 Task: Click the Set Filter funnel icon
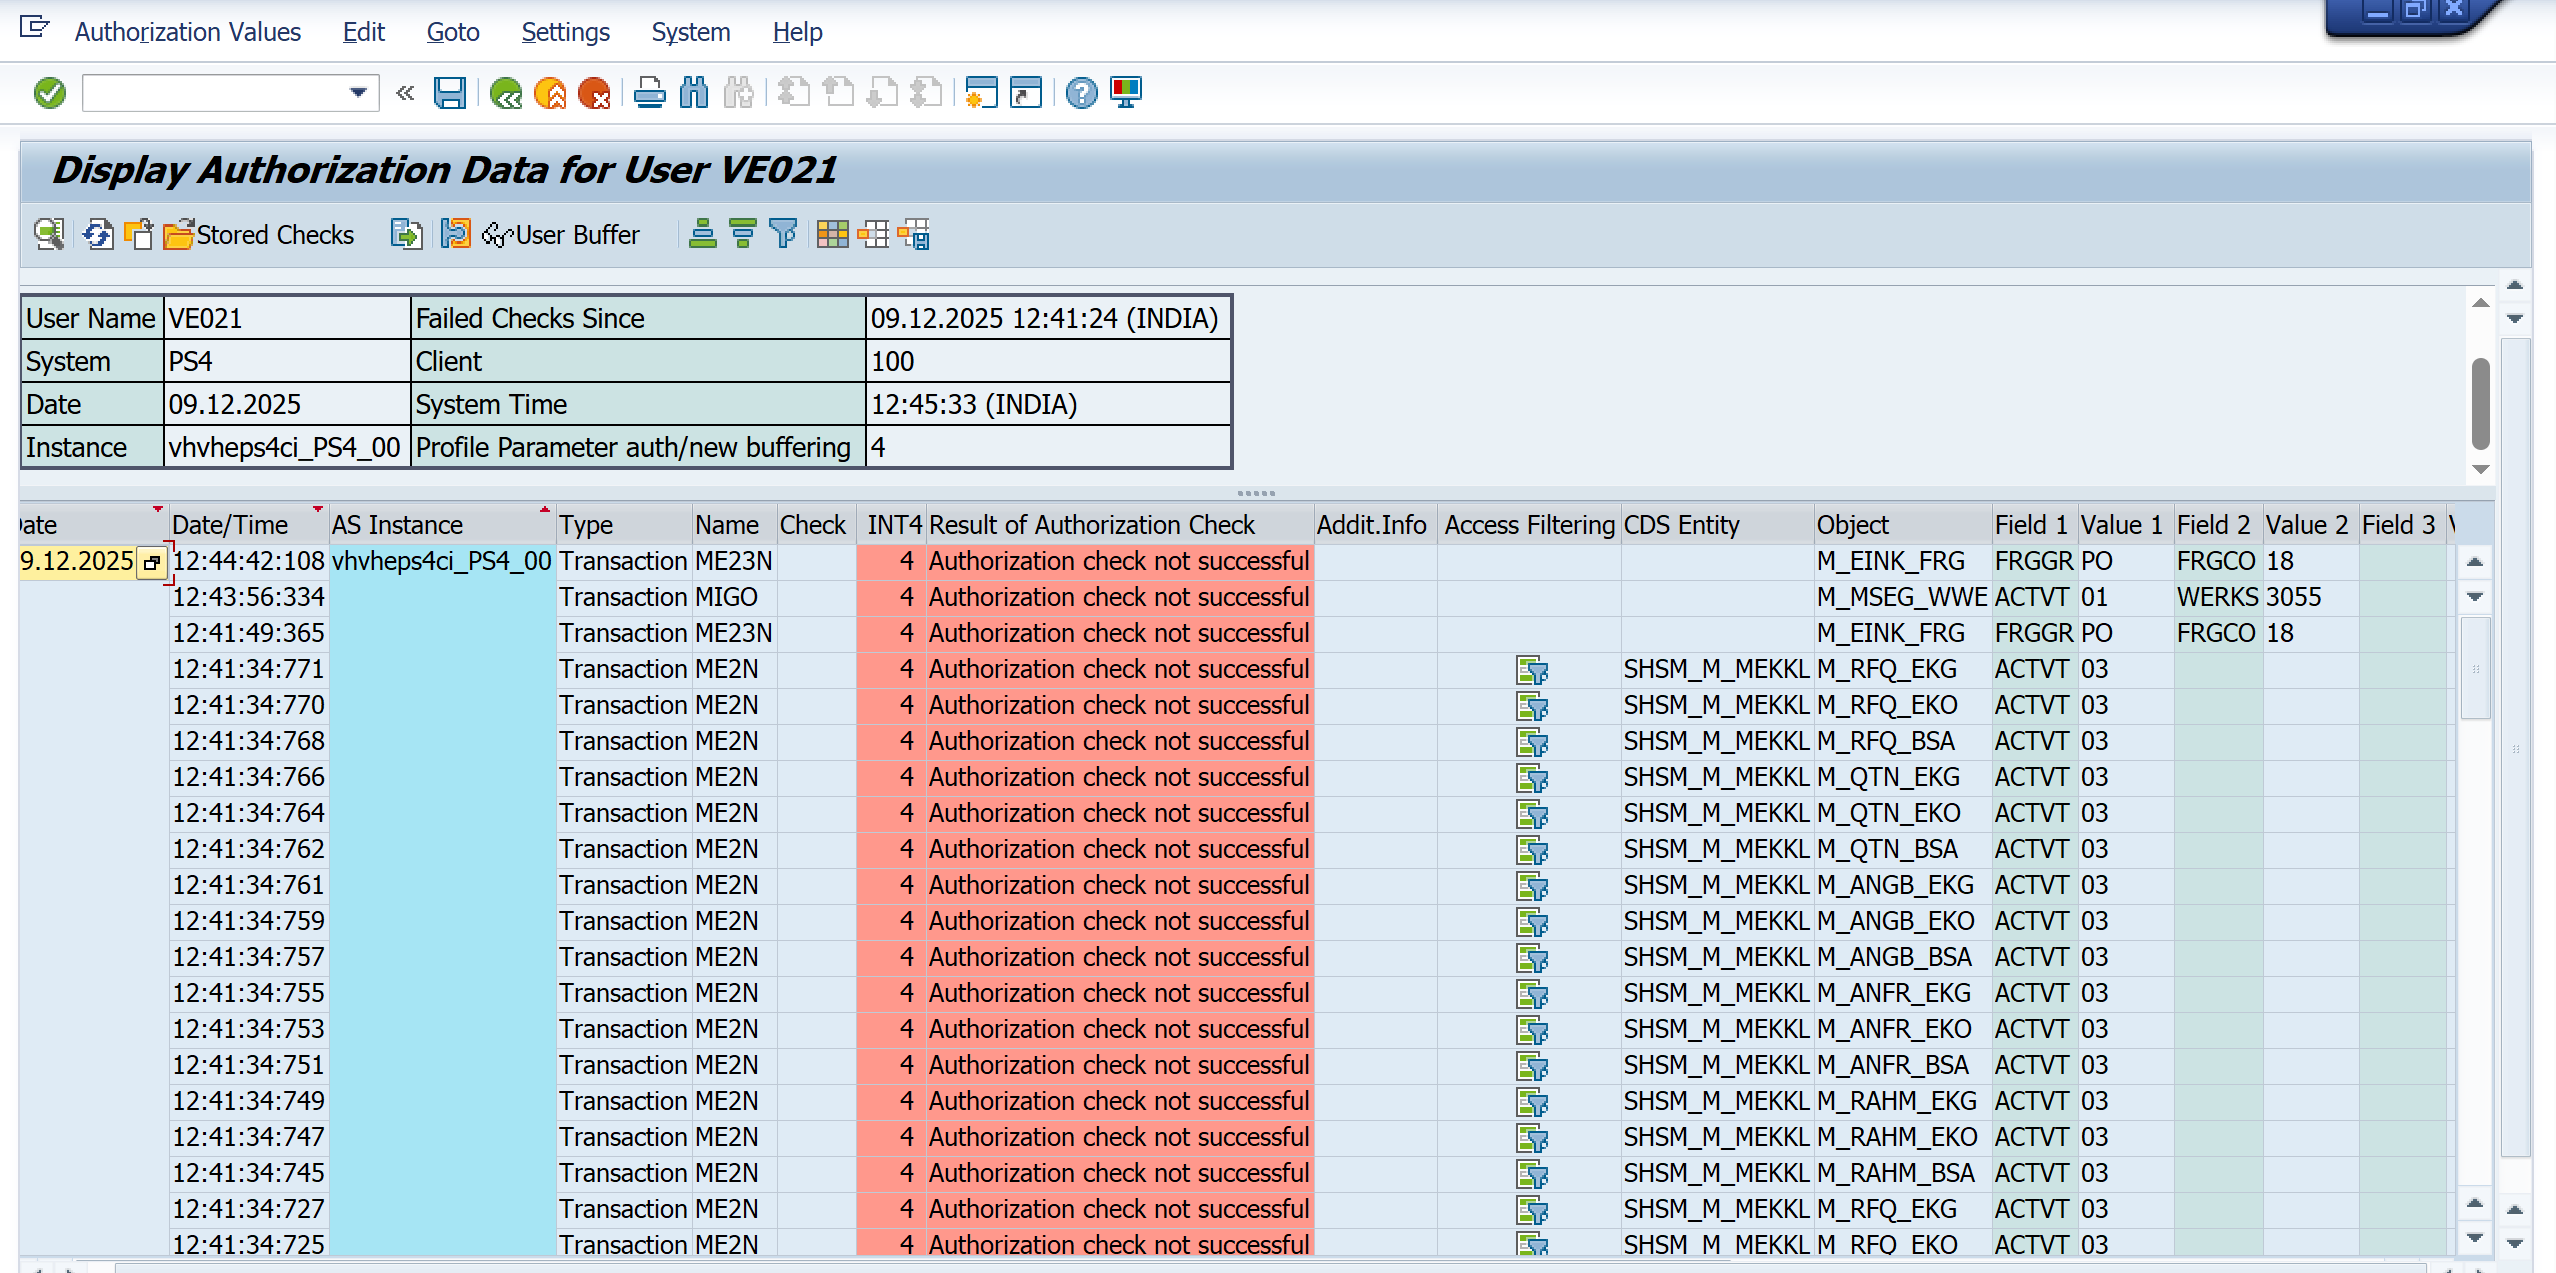(x=783, y=234)
